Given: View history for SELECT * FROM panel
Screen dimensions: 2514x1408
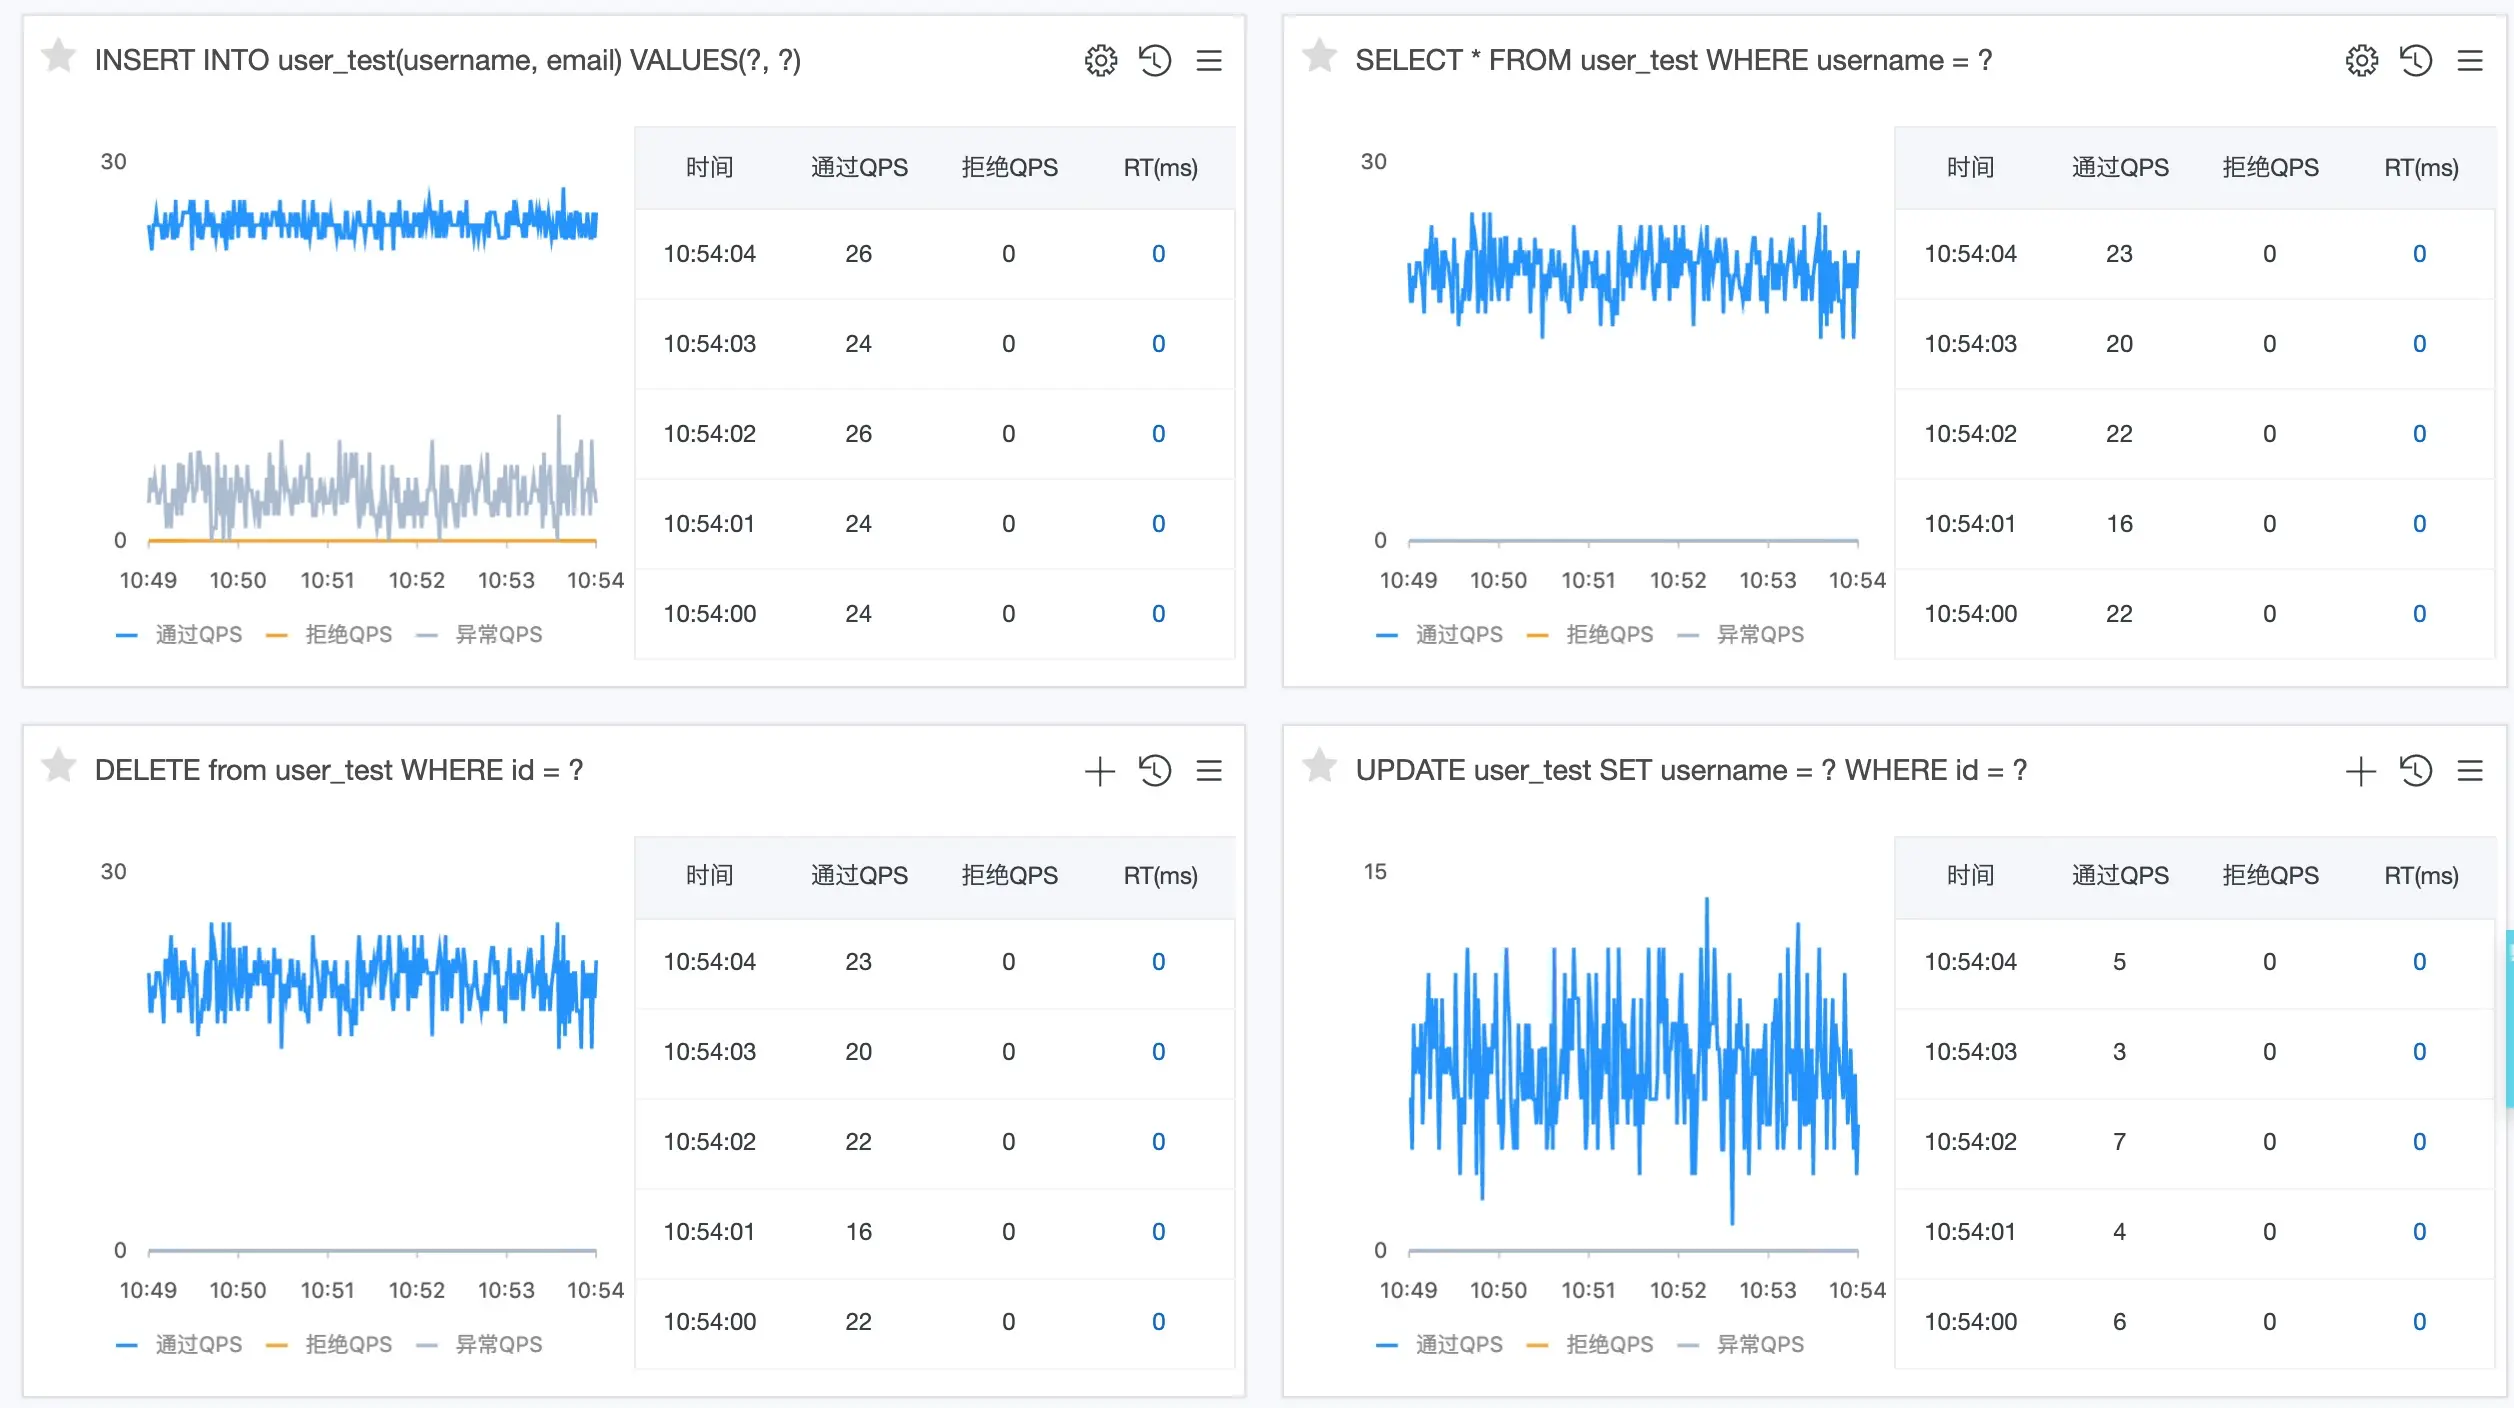Looking at the screenshot, I should [2415, 61].
